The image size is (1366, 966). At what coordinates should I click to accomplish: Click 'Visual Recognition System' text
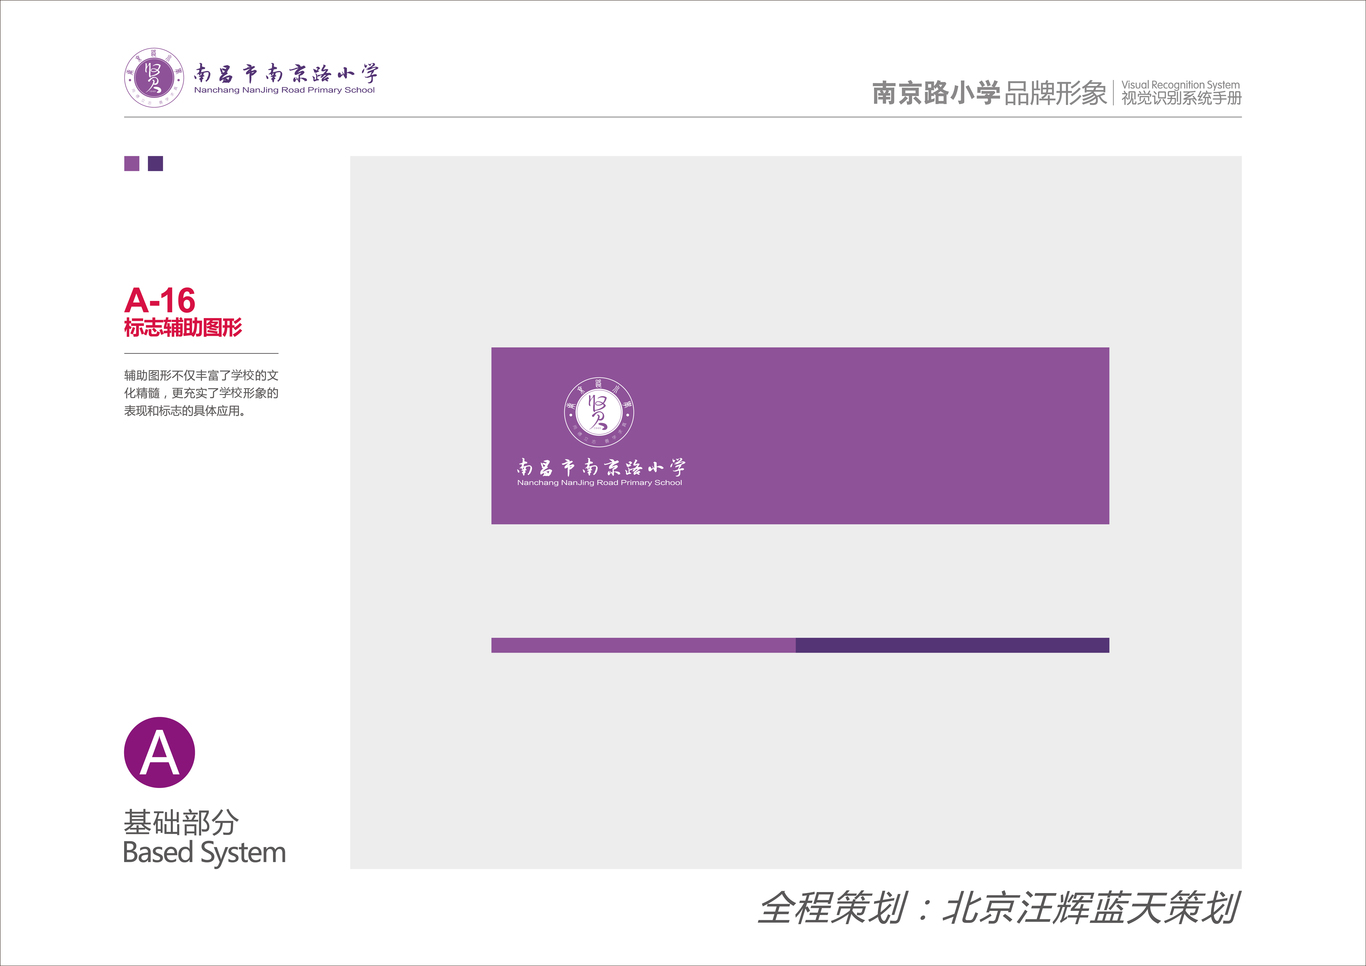(1180, 85)
